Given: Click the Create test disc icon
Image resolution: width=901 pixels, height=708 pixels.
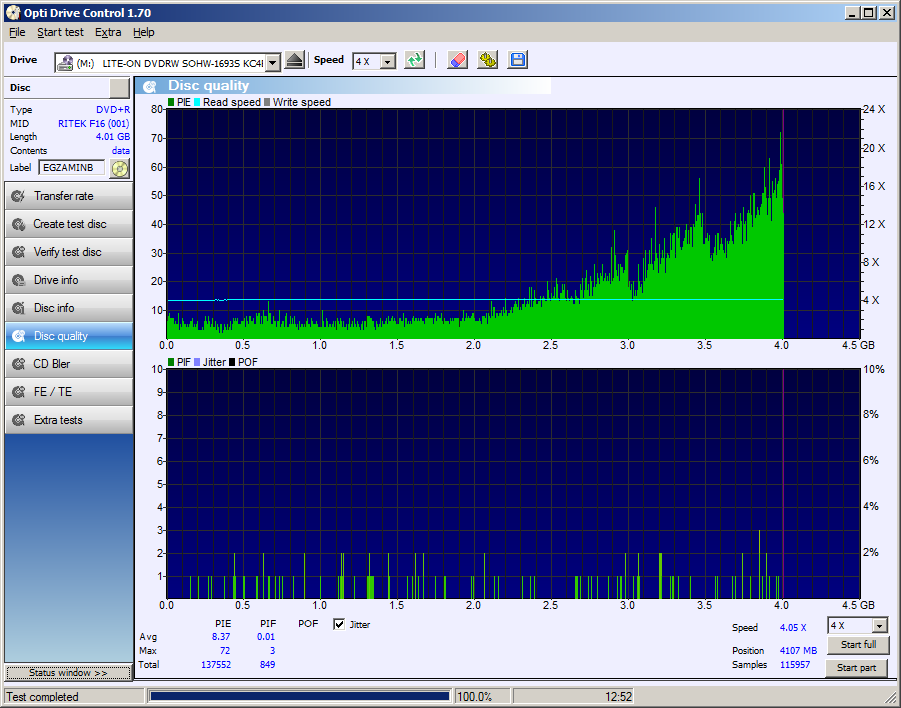Looking at the screenshot, I should point(19,224).
